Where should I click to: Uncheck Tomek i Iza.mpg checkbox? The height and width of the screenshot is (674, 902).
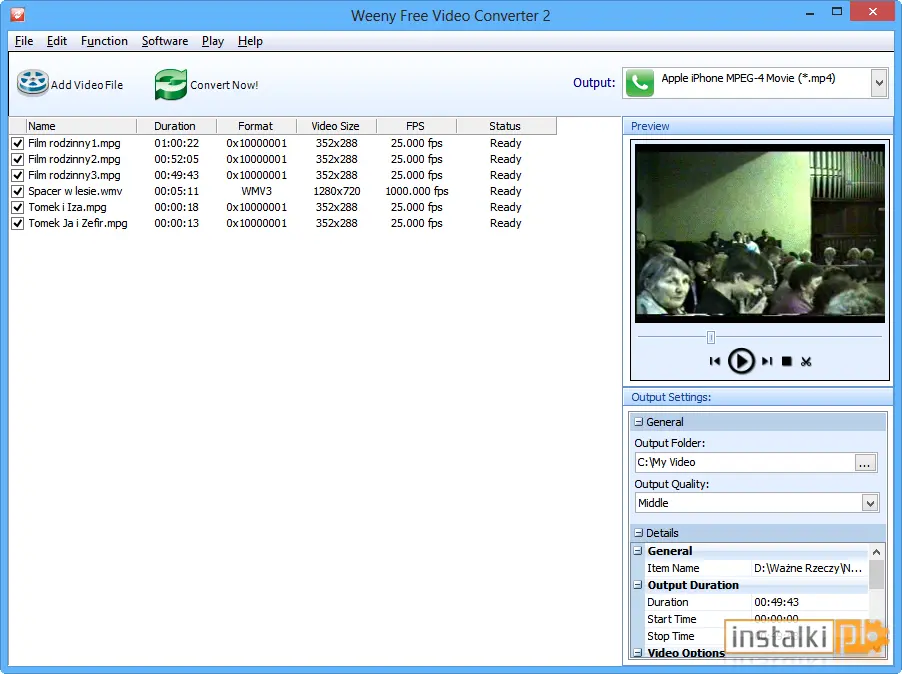click(18, 208)
